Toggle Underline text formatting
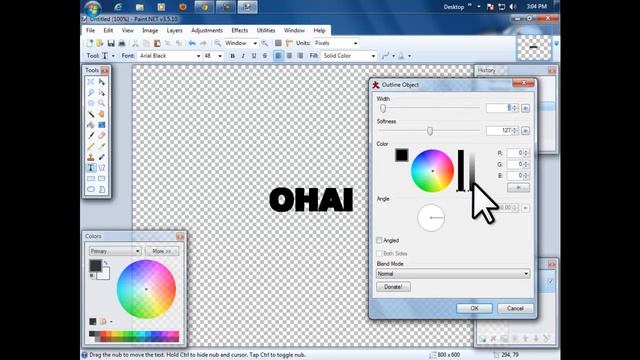Viewport: 640px width, 360px height. (x=254, y=56)
